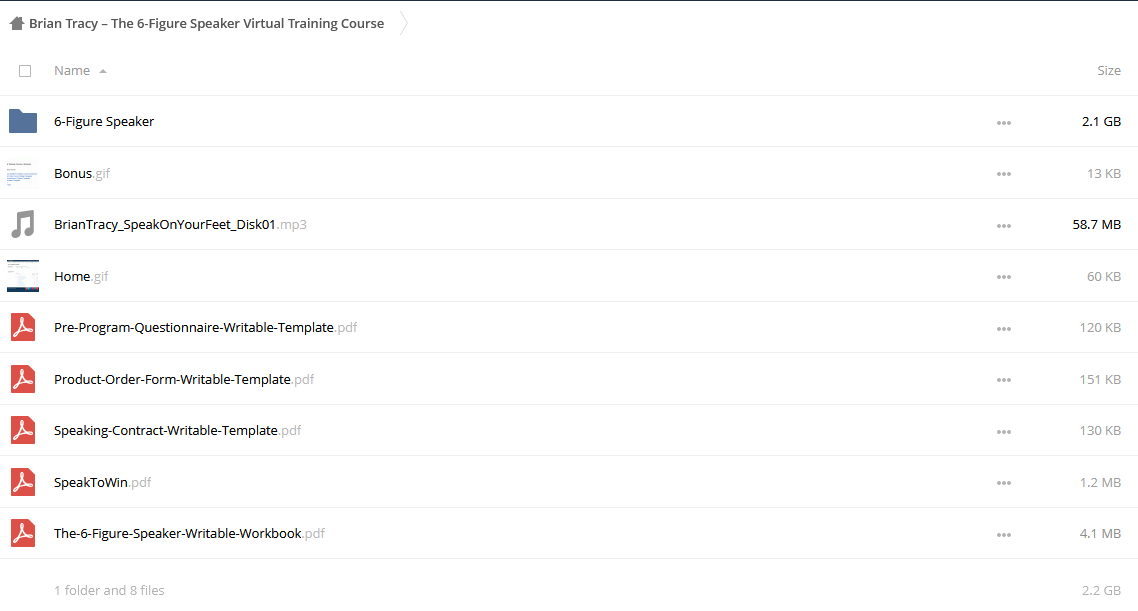Click the PDF icon of Product-Order-Form-Writable-Template
Viewport: 1138px width, 611px height.
point(23,379)
